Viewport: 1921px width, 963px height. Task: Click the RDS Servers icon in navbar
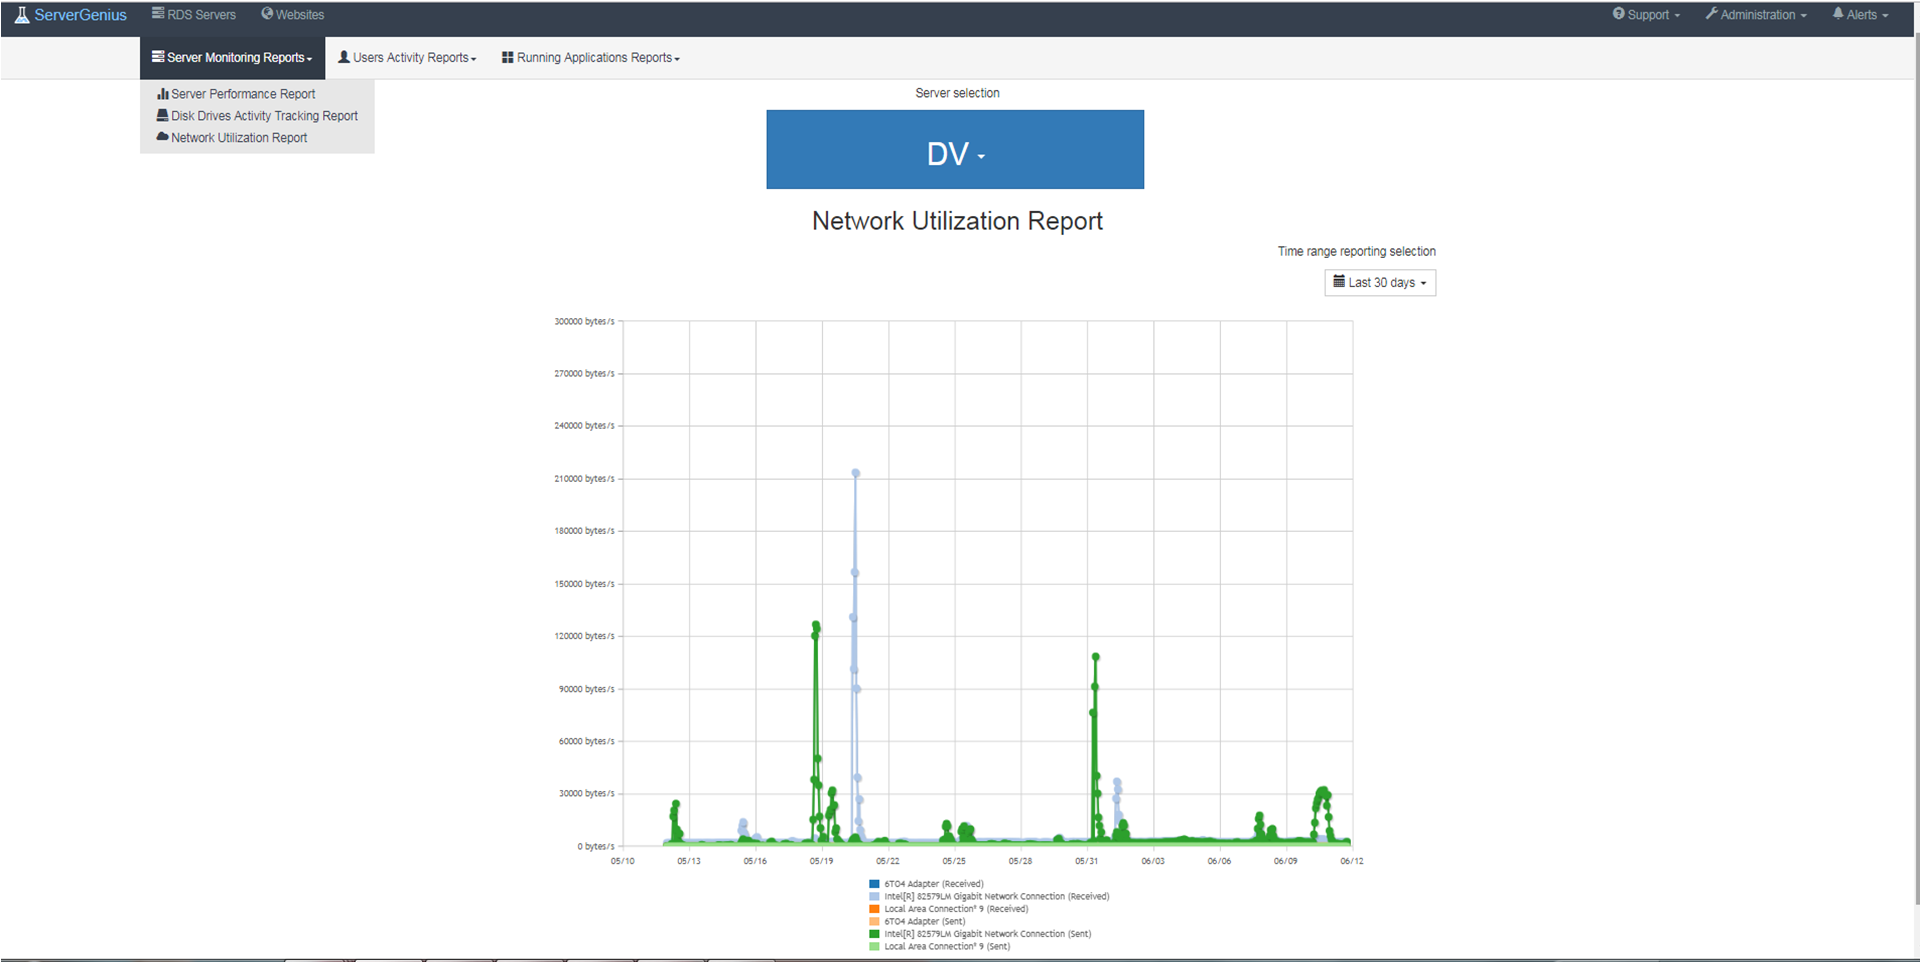[x=158, y=14]
